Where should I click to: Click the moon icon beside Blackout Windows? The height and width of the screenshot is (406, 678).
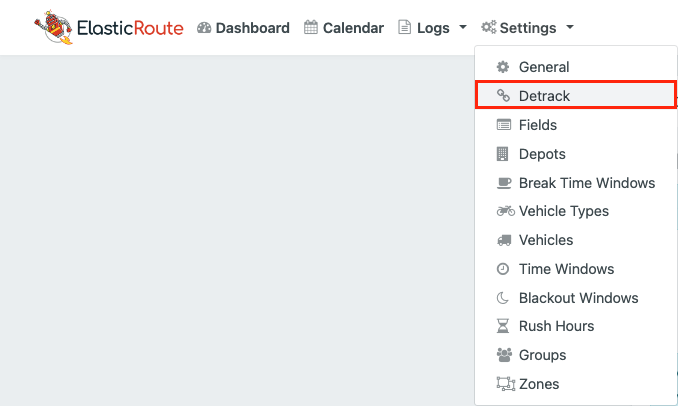[502, 298]
